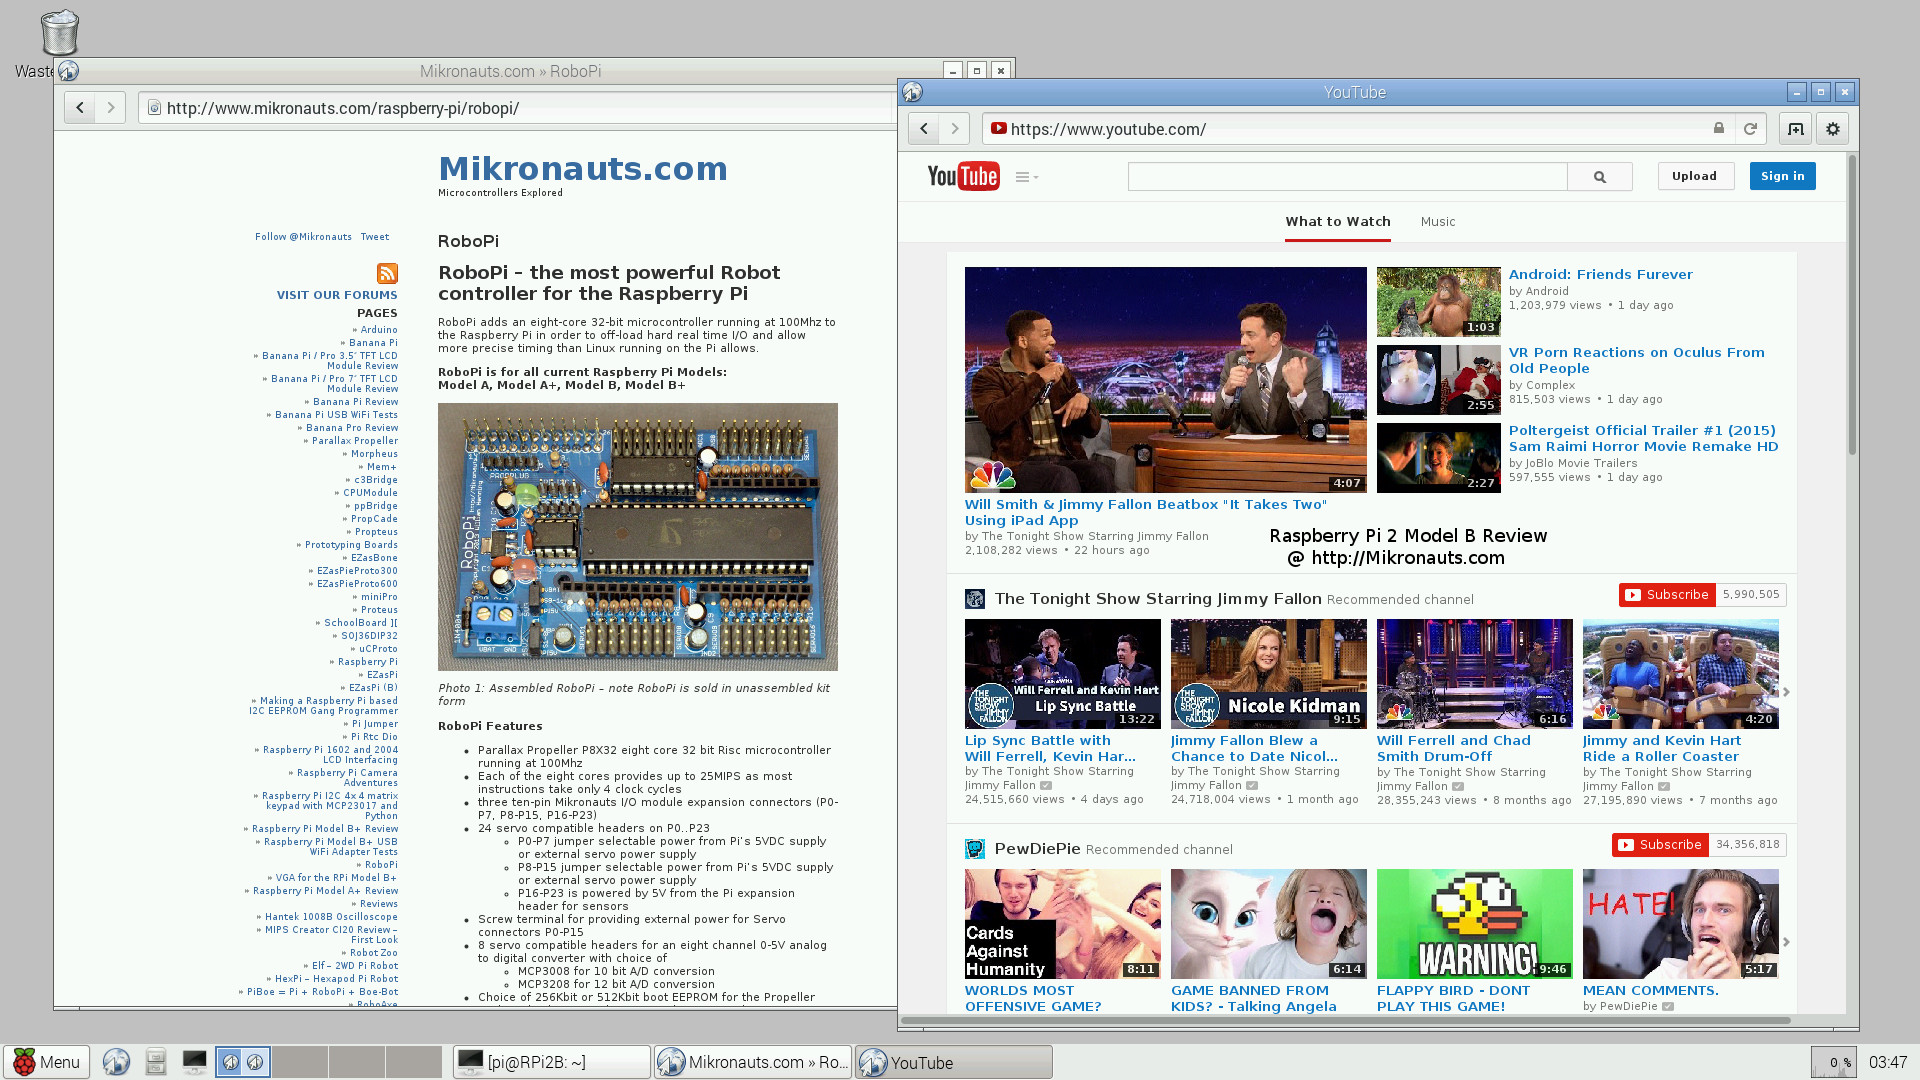The image size is (1920, 1080).
Task: Click the YouTube search magnifier button
Action: coord(1600,177)
